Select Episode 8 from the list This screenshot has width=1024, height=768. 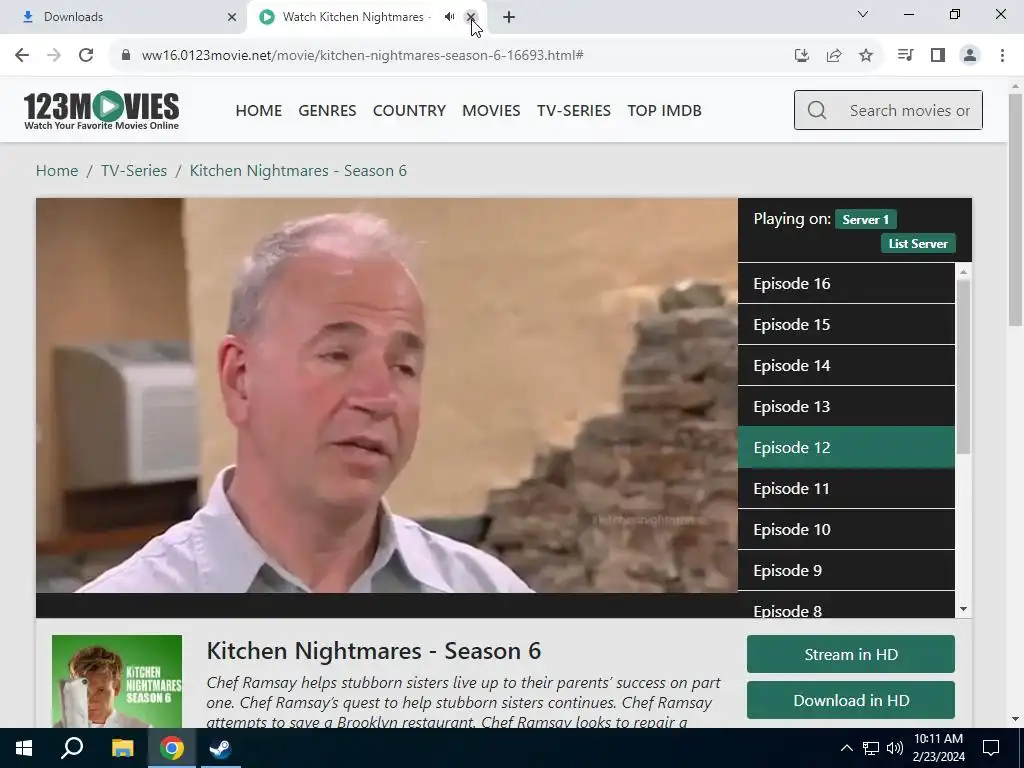[x=846, y=607]
